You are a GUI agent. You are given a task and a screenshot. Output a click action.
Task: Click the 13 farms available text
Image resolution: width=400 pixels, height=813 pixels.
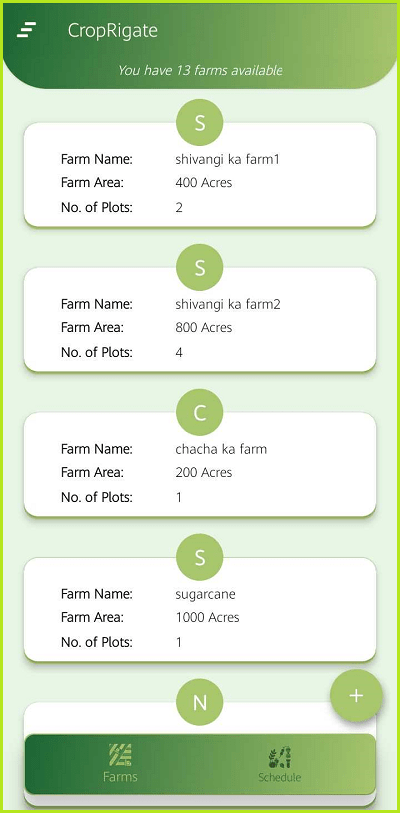200,70
